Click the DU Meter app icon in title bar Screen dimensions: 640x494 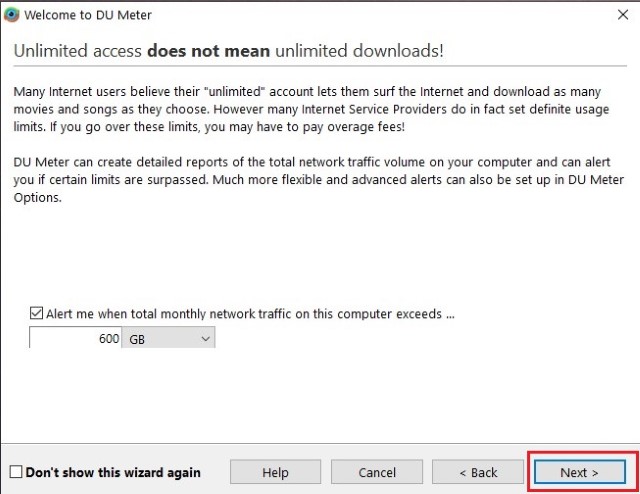point(11,15)
